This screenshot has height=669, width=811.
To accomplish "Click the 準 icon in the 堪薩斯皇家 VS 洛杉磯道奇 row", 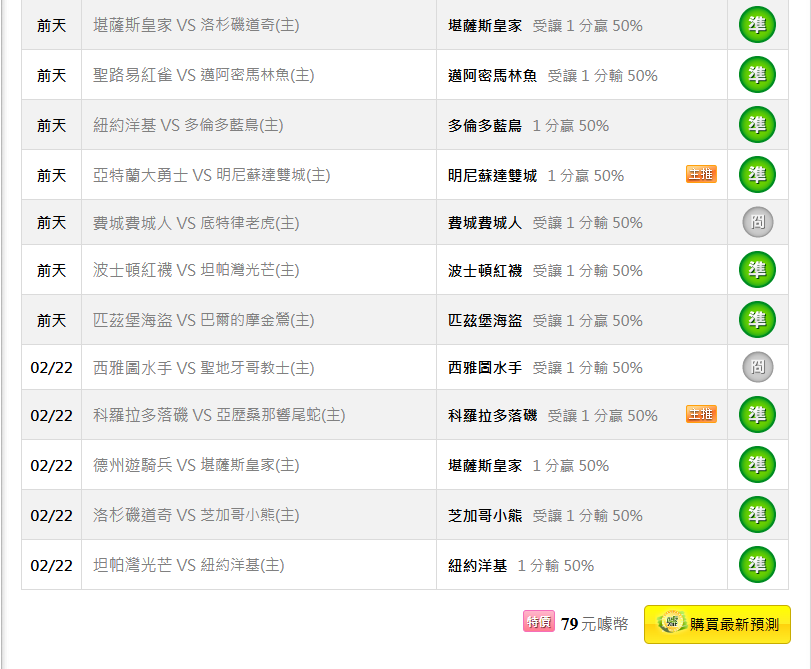I will pos(757,25).
